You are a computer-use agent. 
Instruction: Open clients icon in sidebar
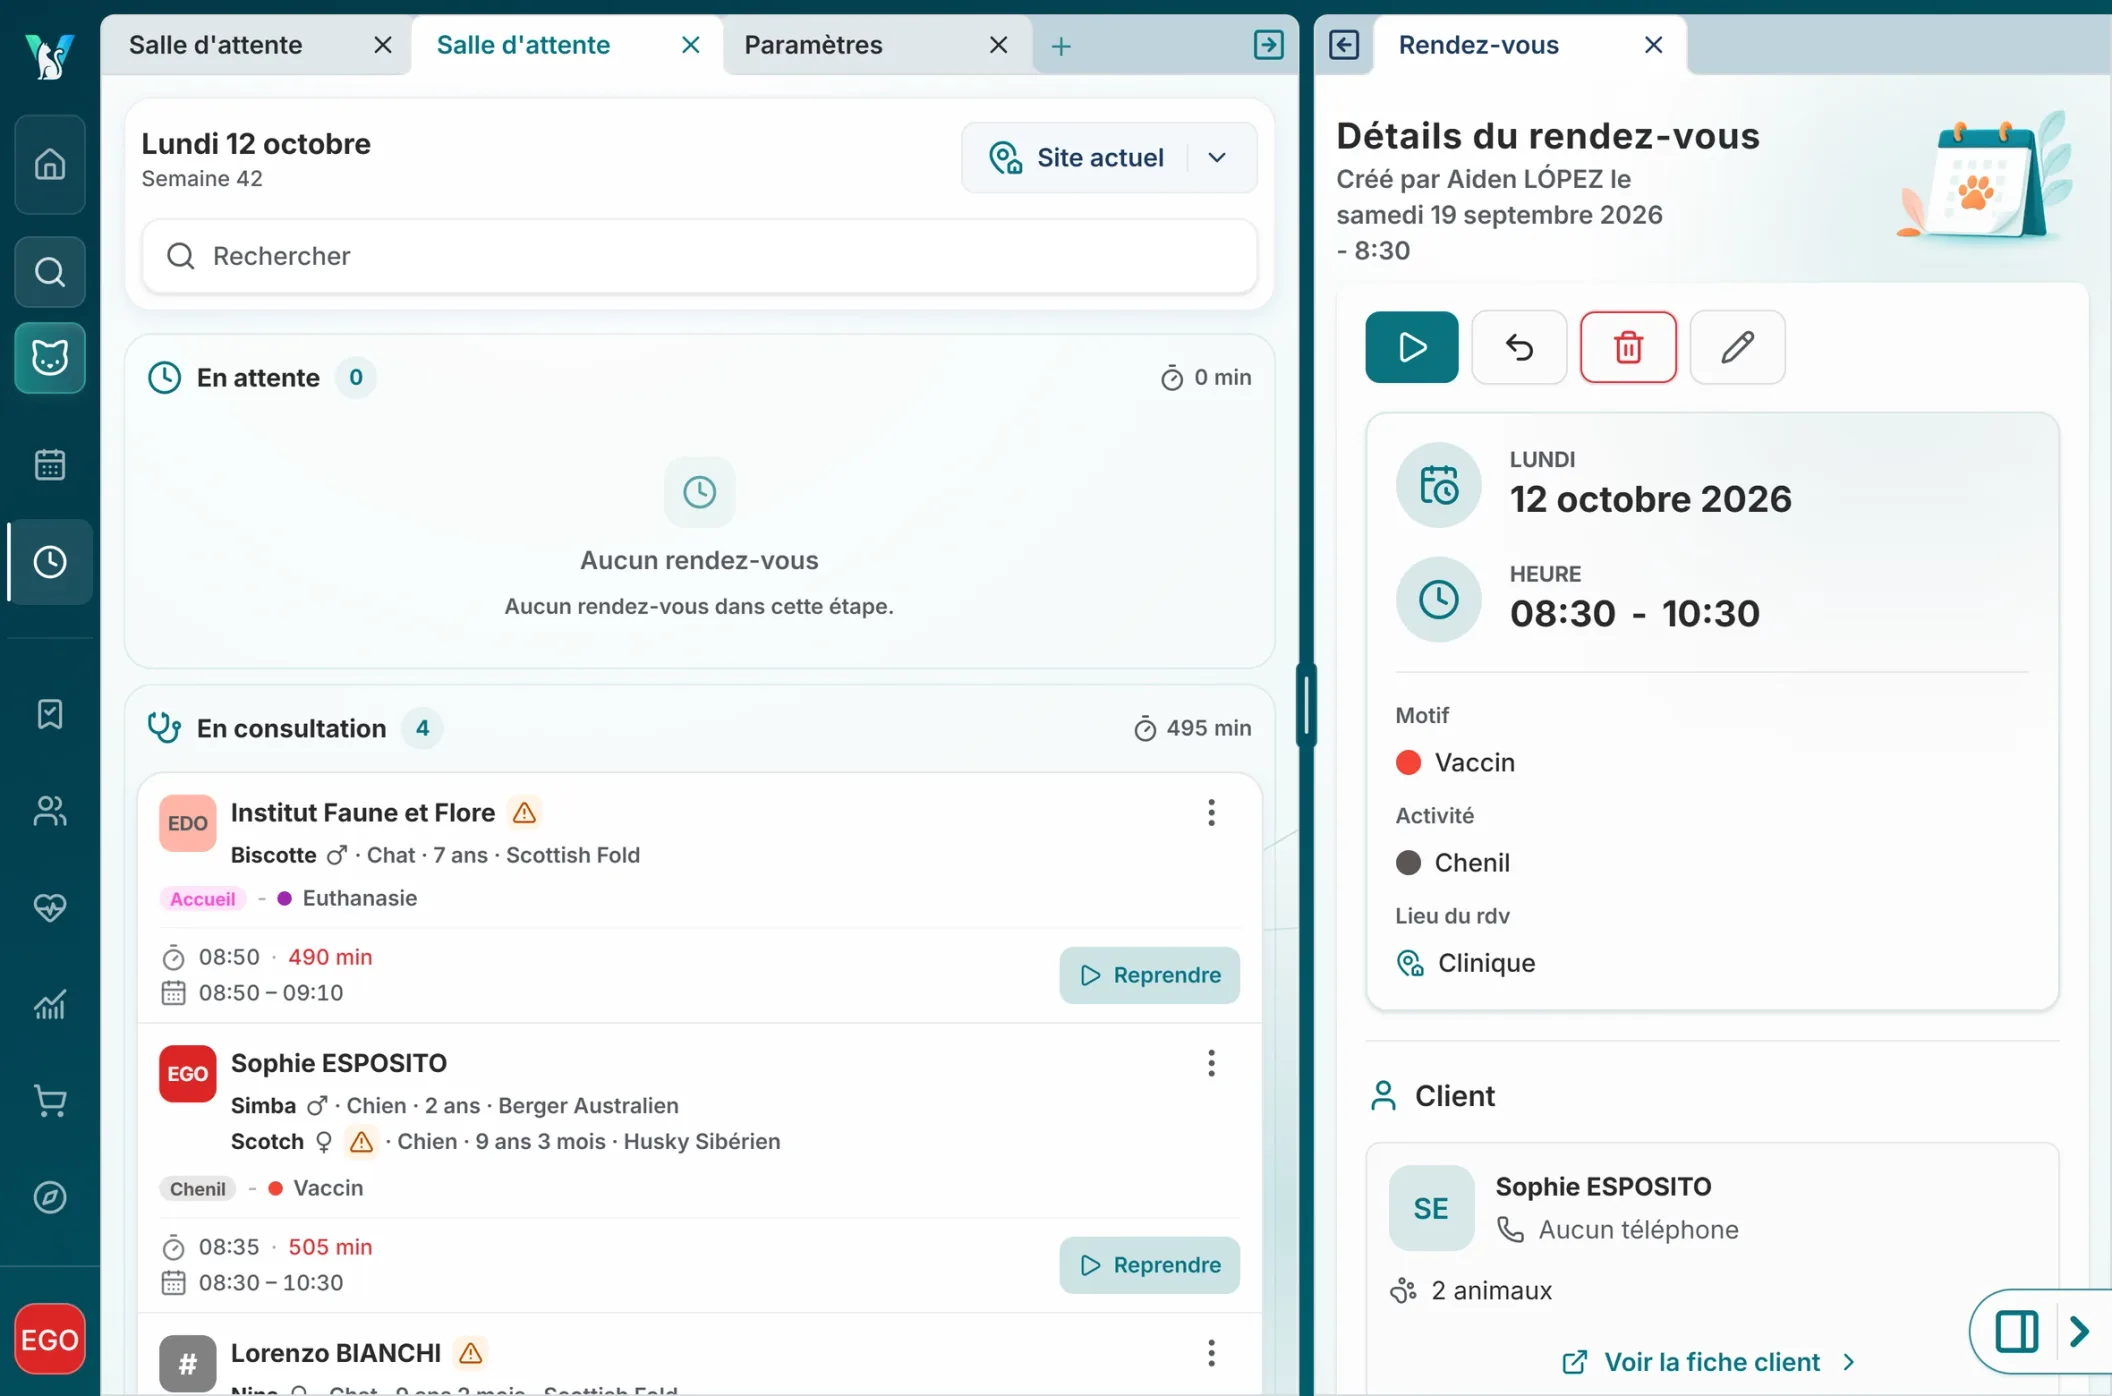(49, 810)
